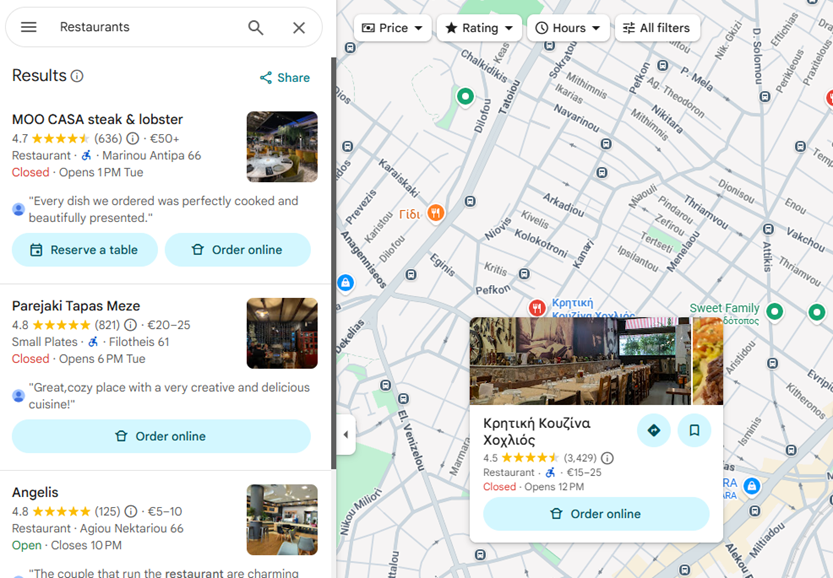The image size is (833, 578).
Task: Click info icon next to Angelis reviews
Action: (x=131, y=512)
